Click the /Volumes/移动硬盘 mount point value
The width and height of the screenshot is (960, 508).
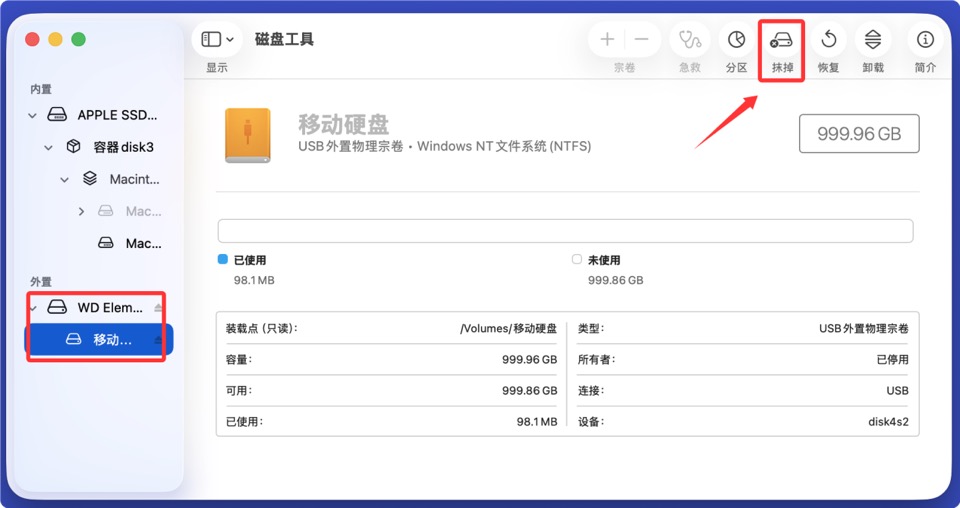click(509, 329)
